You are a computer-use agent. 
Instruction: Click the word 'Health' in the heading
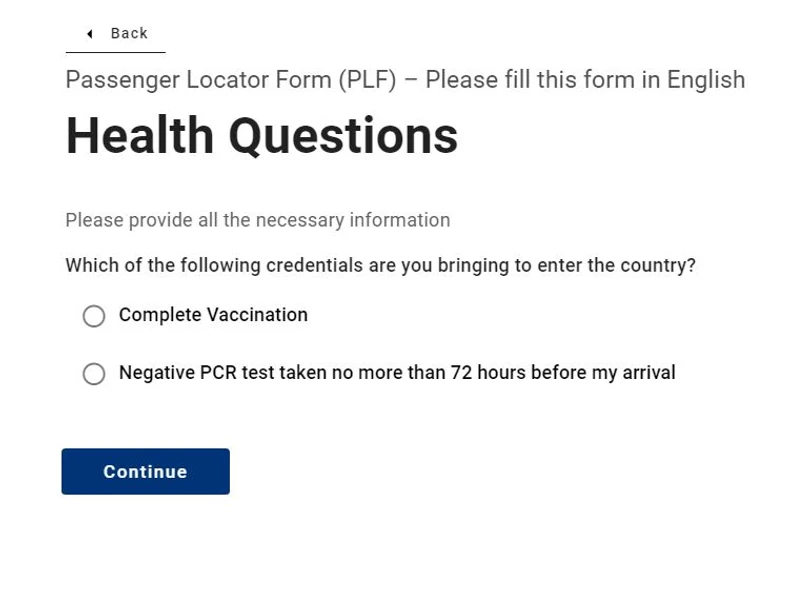pos(140,136)
